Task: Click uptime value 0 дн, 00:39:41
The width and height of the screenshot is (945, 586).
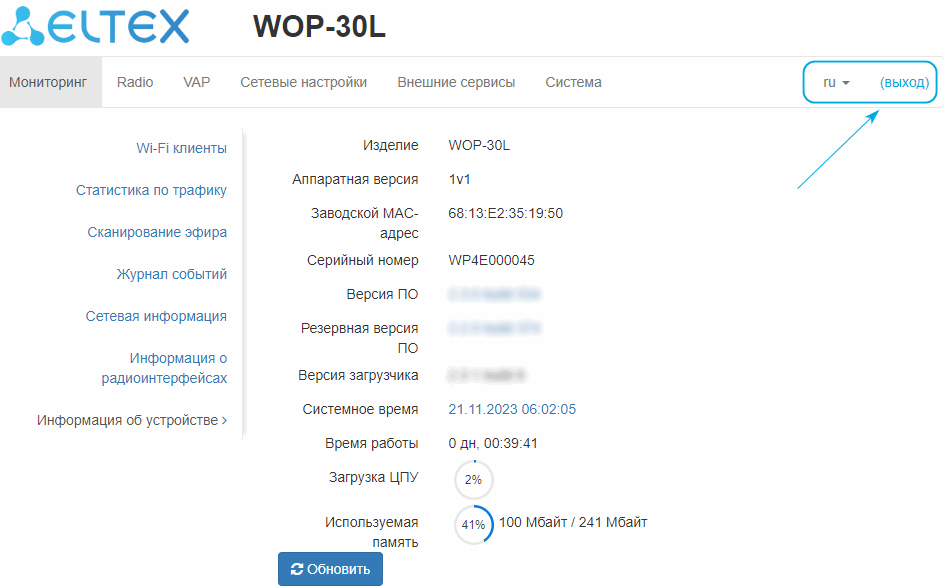Action: click(x=493, y=444)
